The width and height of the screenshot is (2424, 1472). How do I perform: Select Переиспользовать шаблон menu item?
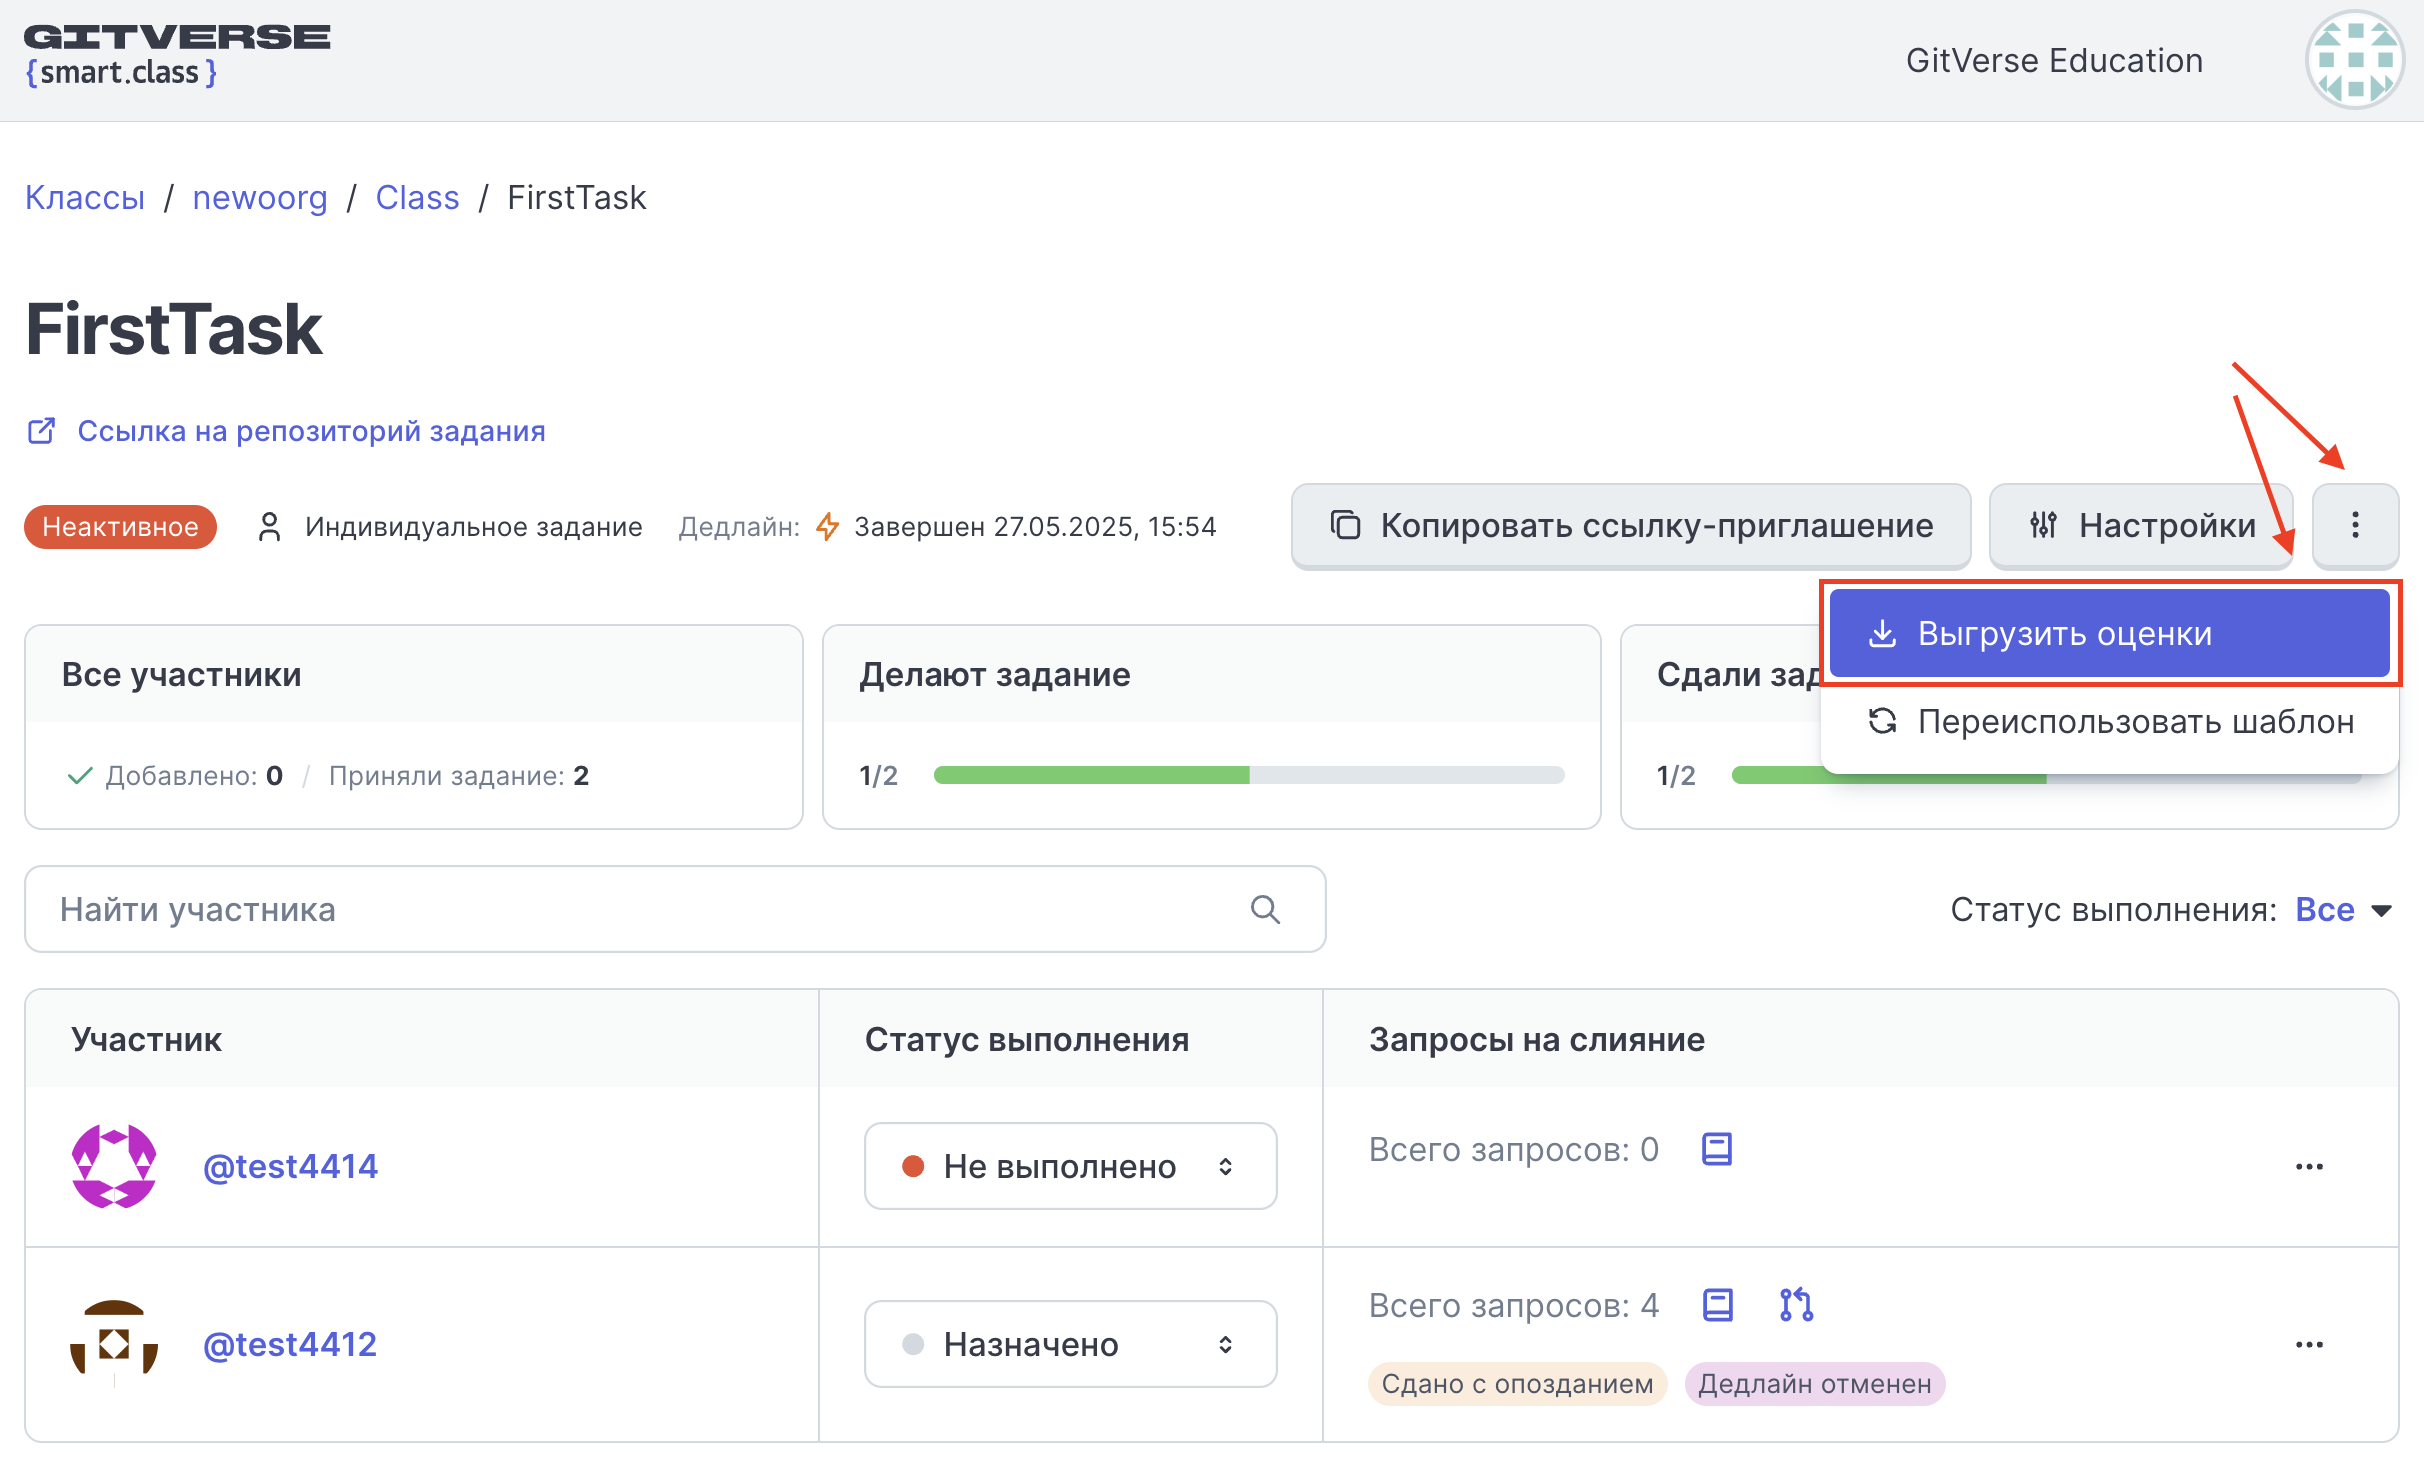[2109, 721]
